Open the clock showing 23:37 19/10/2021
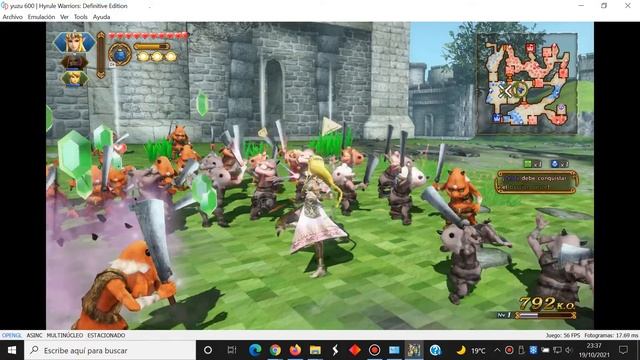The height and width of the screenshot is (360, 640). coord(594,350)
